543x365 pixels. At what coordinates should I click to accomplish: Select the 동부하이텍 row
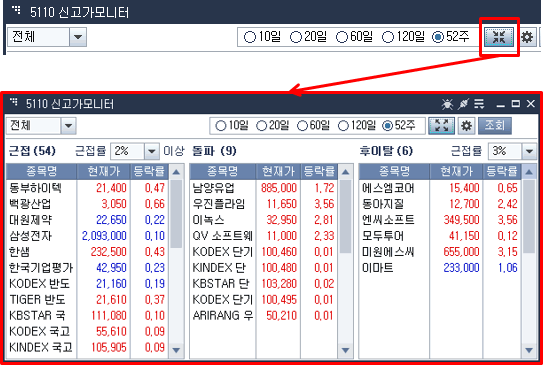tap(88, 188)
